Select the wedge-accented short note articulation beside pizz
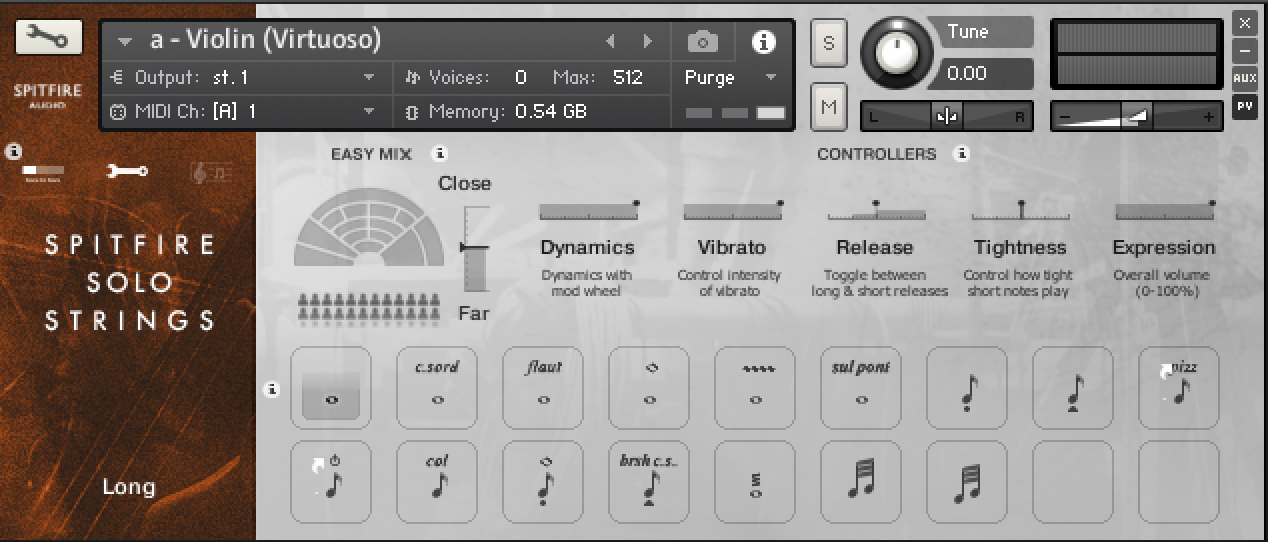This screenshot has width=1268, height=542. click(x=1073, y=388)
